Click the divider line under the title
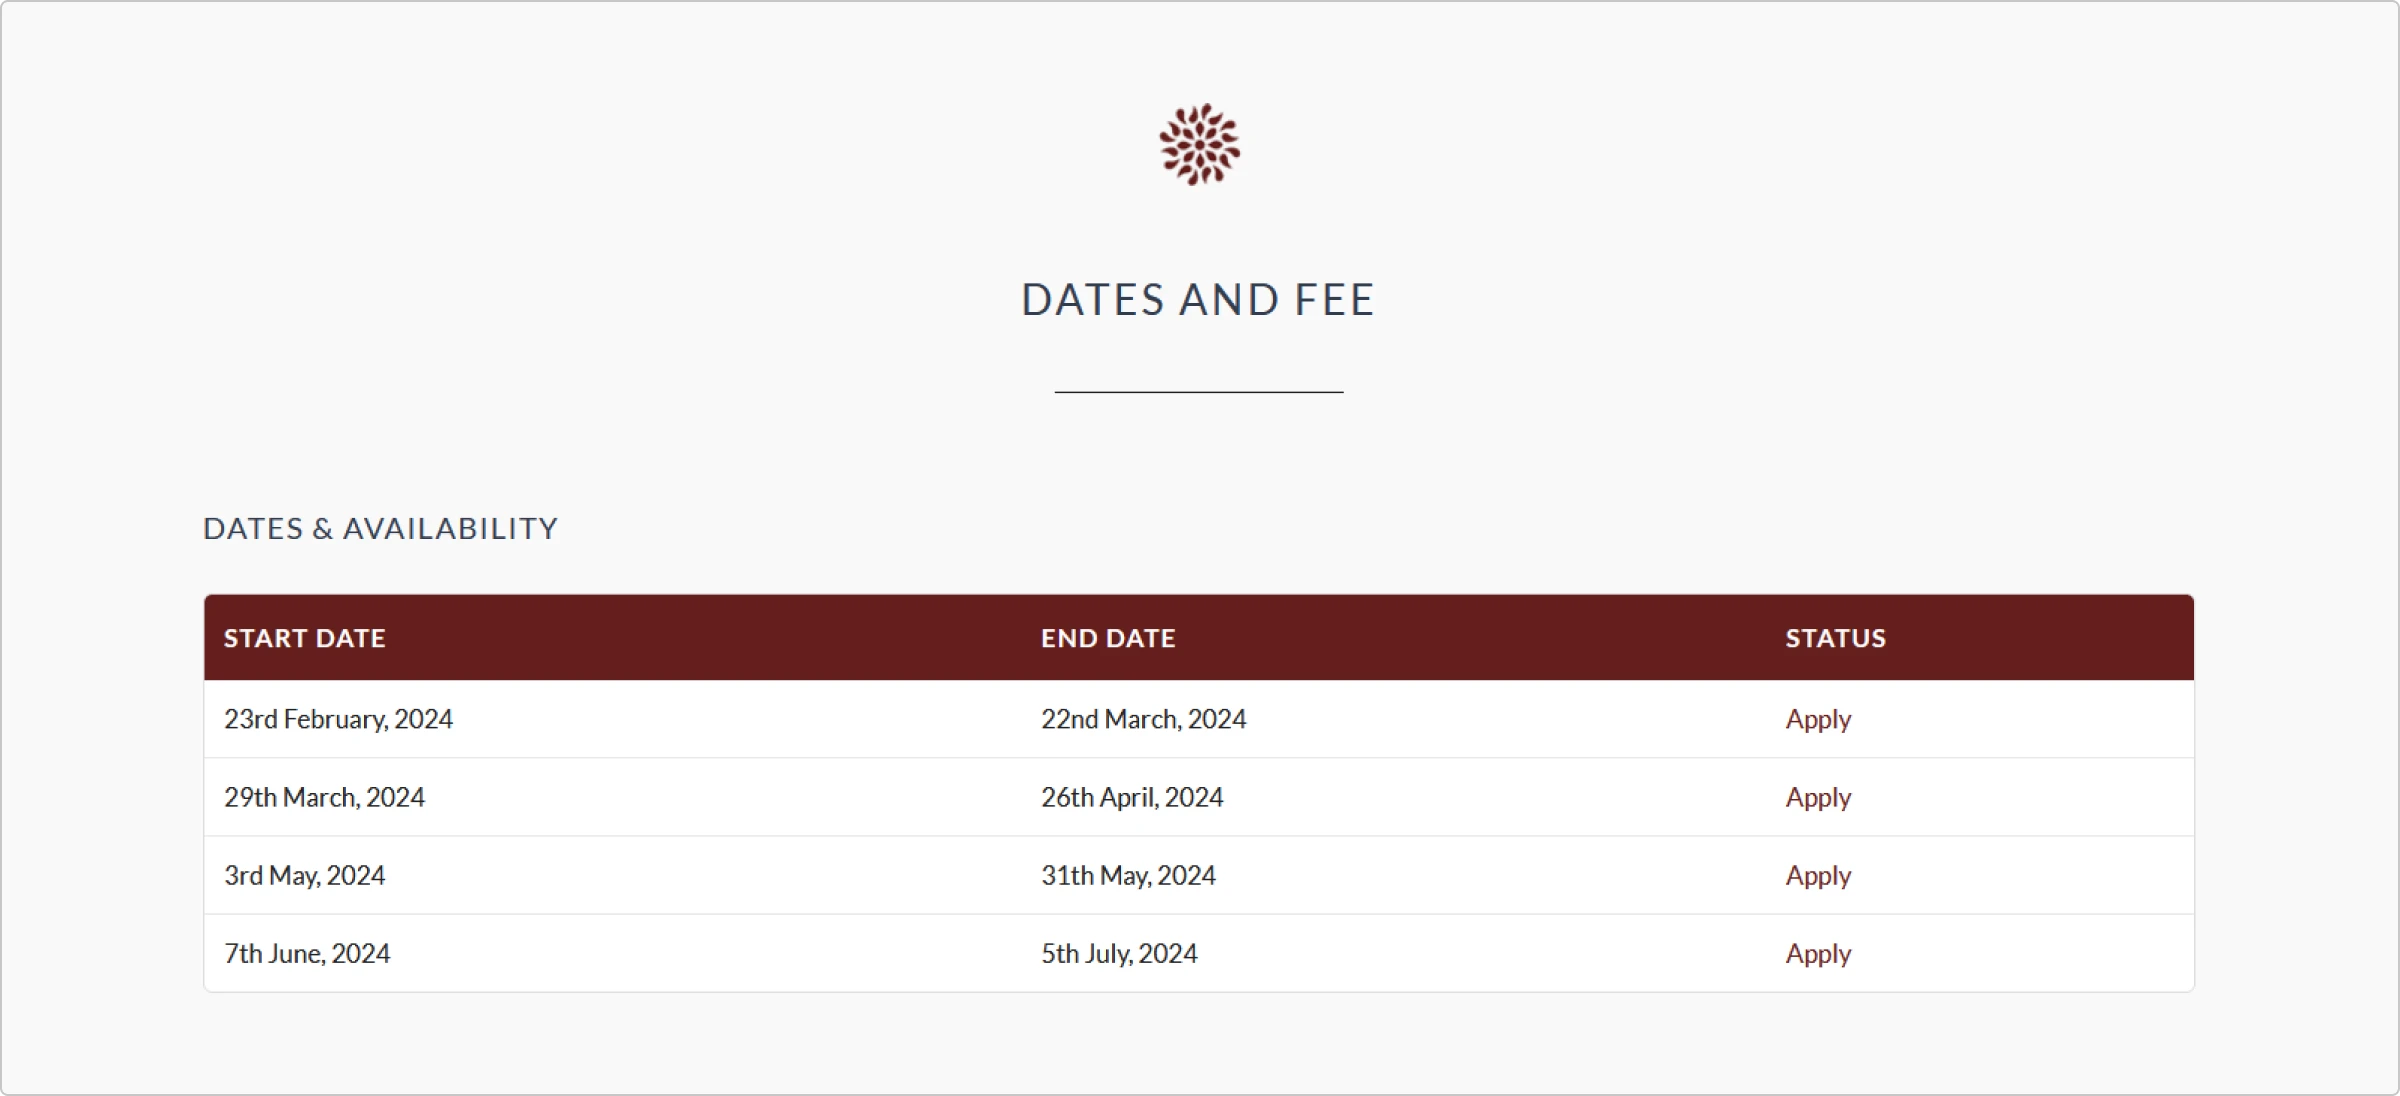Screen dimensions: 2400x1096 point(1199,392)
